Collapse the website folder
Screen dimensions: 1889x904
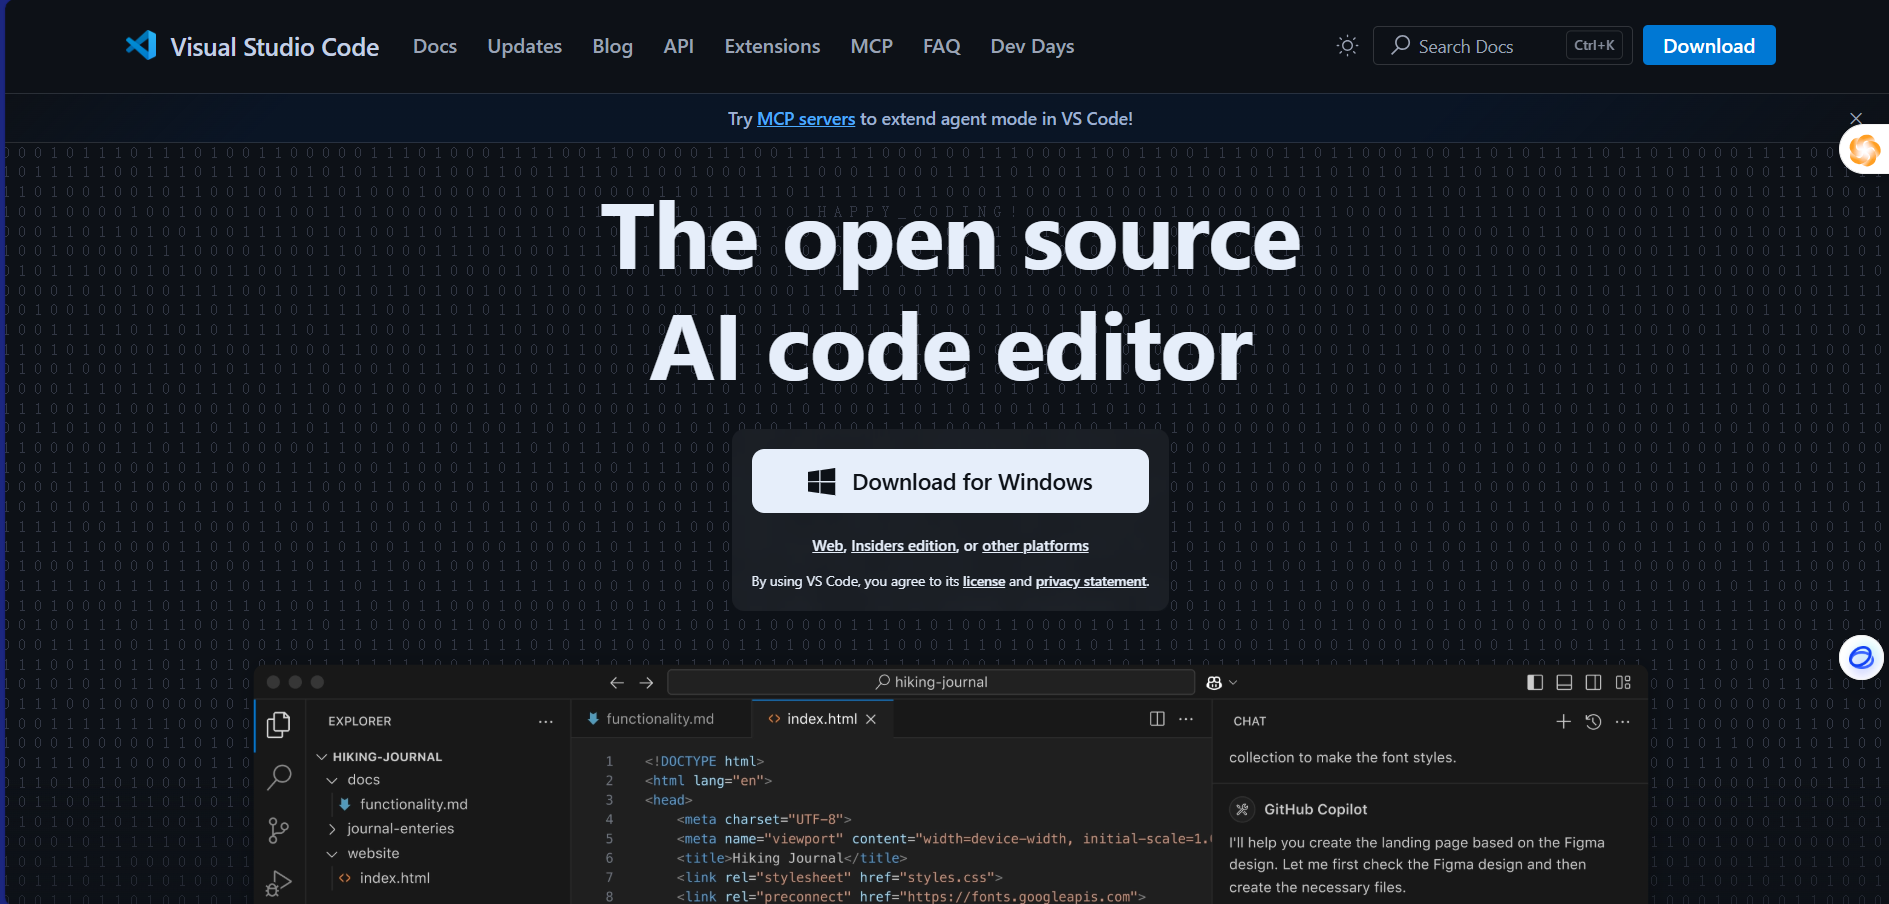click(x=332, y=854)
